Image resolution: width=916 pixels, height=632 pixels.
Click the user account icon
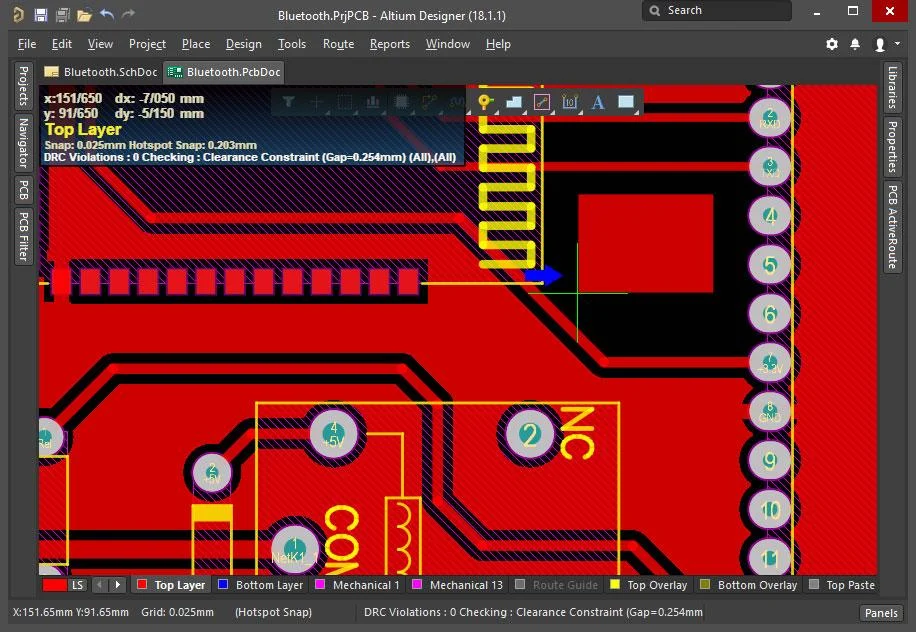tap(879, 44)
